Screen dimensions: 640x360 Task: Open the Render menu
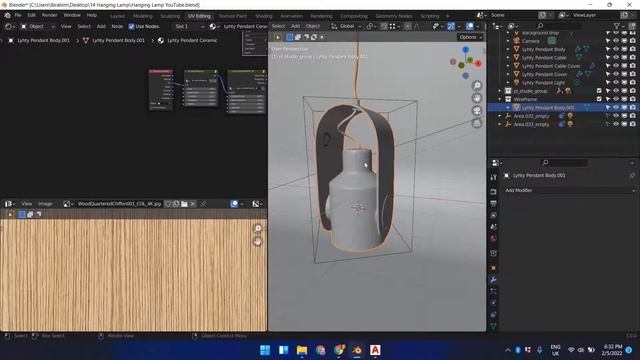50,15
